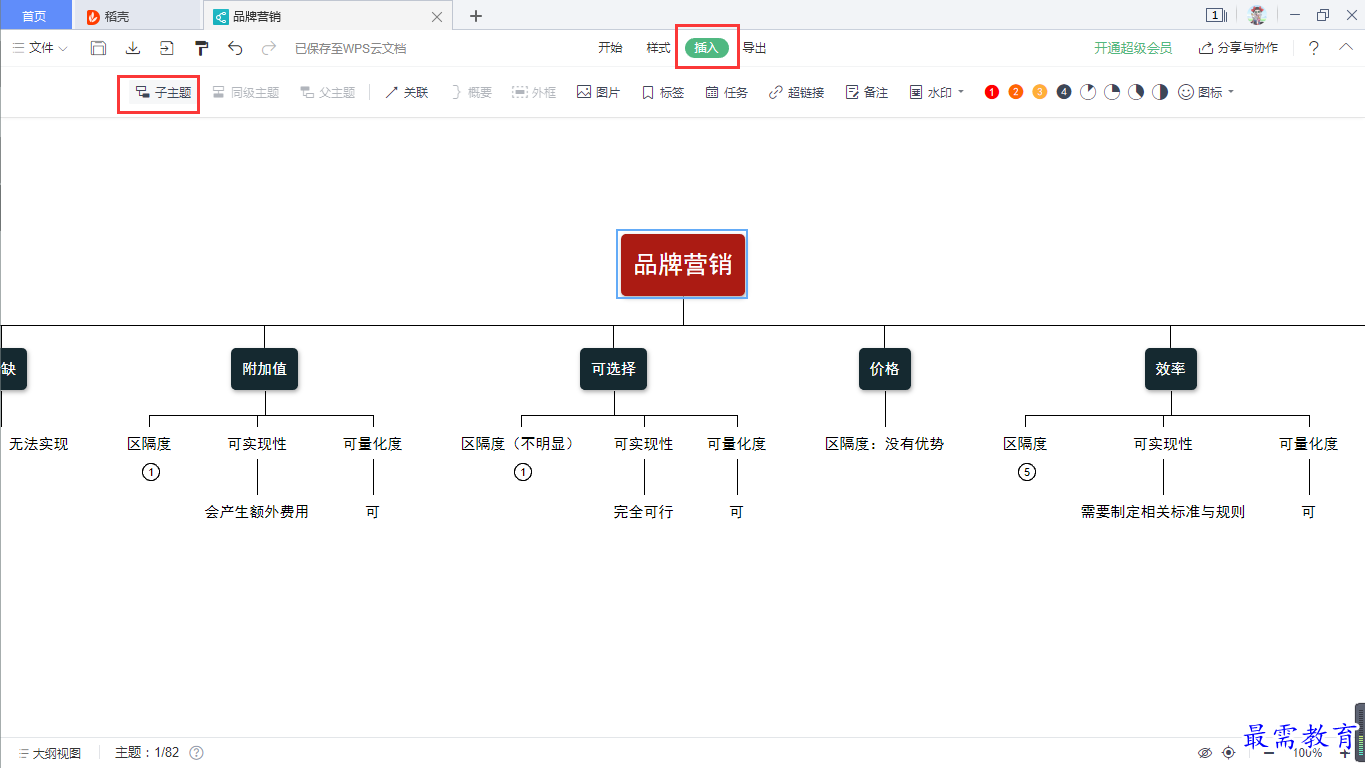Viewport: 1365px width, 768px height.
Task: Switch to the 稻壳 tab
Action: pyautogui.click(x=137, y=16)
